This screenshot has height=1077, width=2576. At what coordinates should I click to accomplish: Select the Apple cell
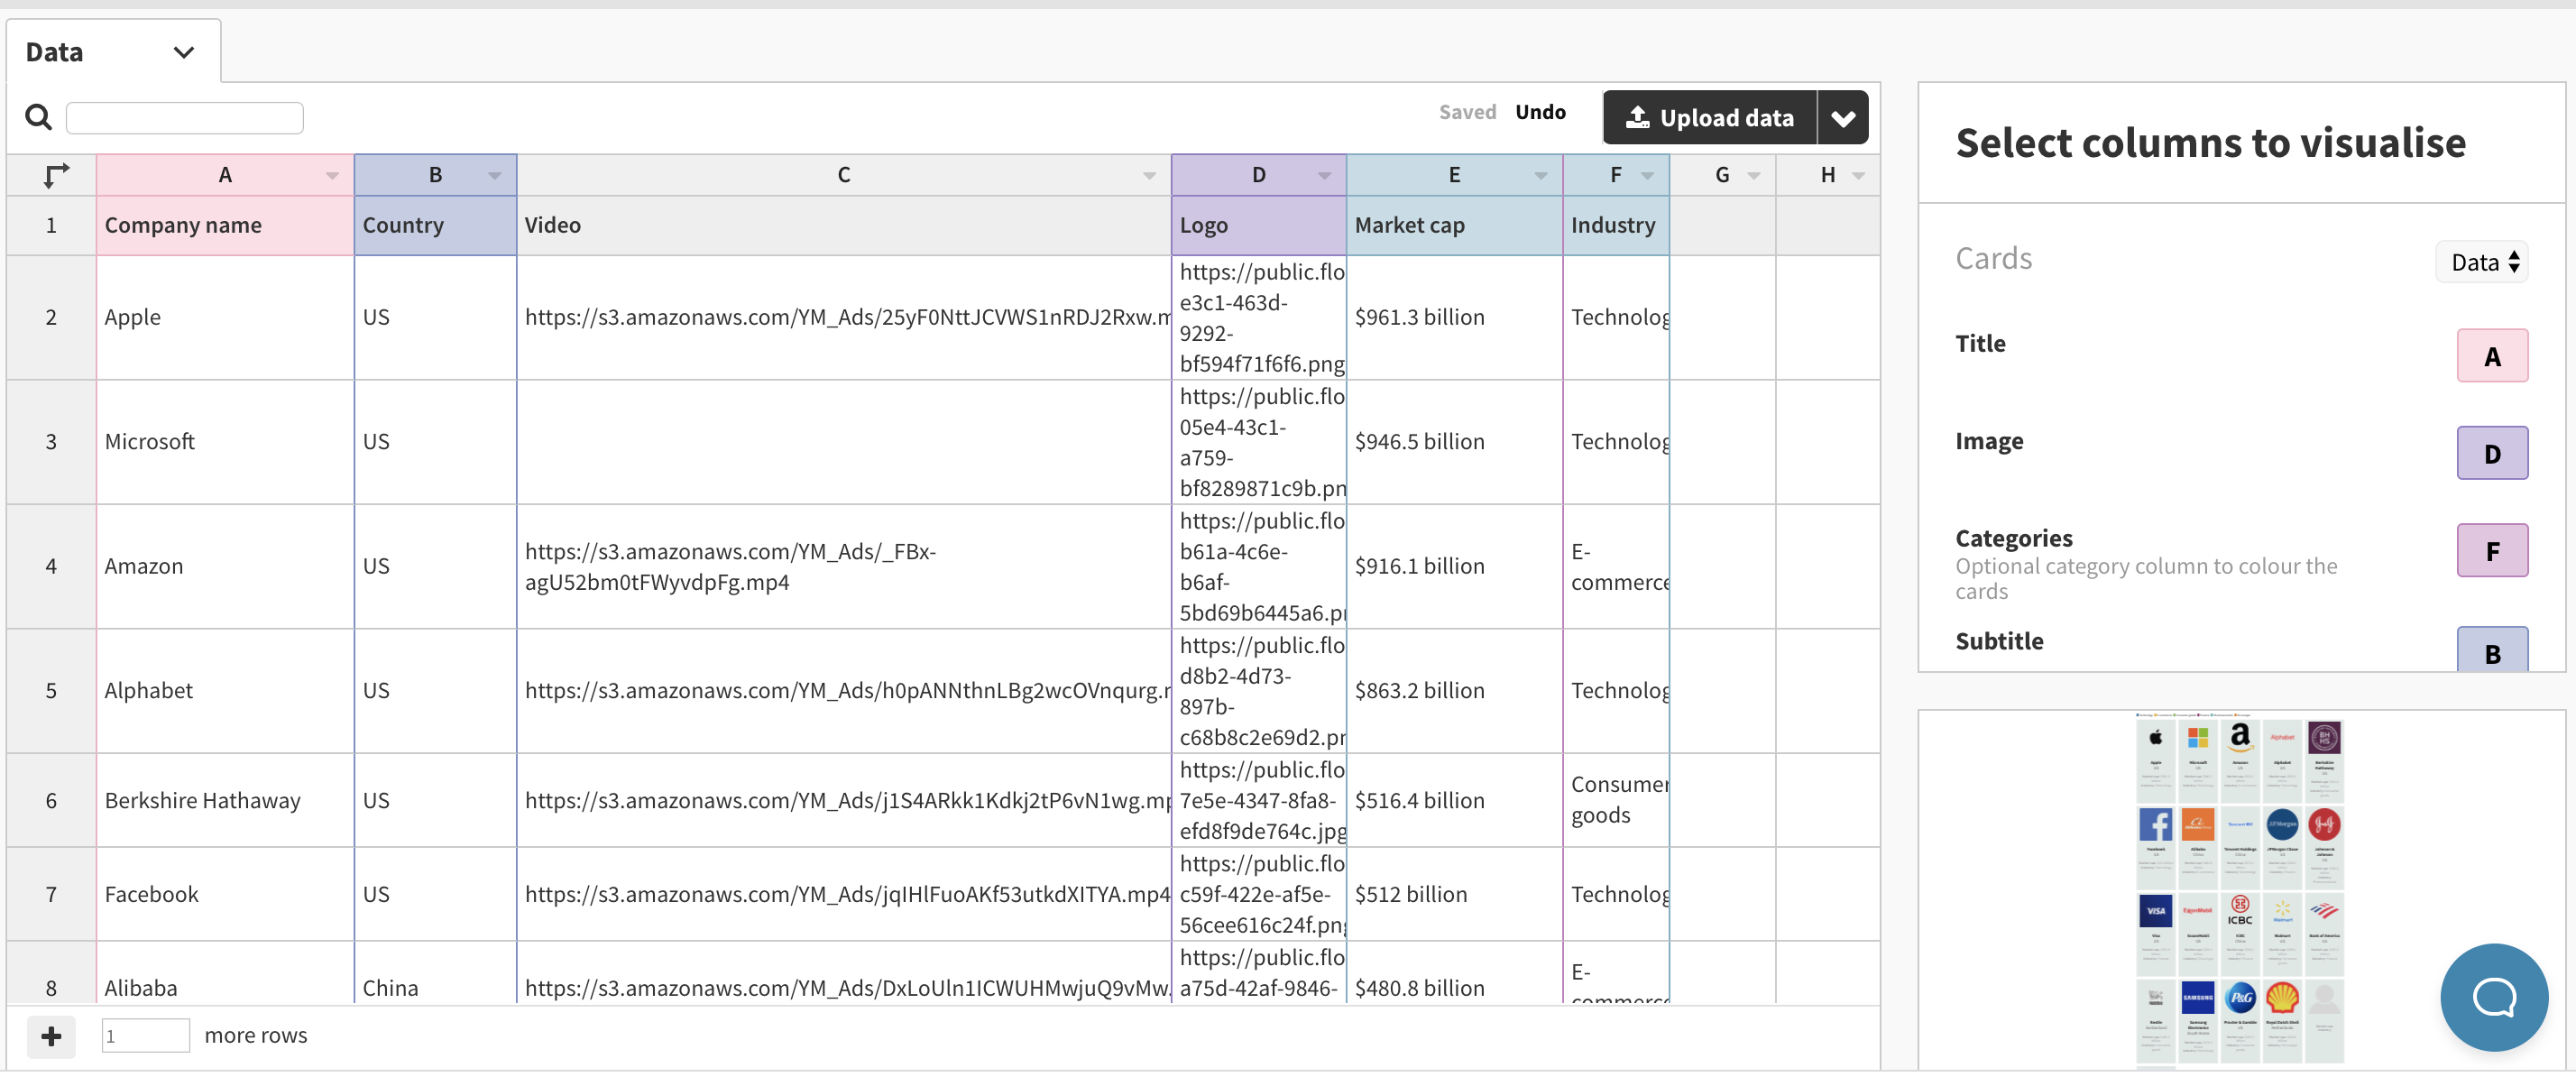point(225,318)
